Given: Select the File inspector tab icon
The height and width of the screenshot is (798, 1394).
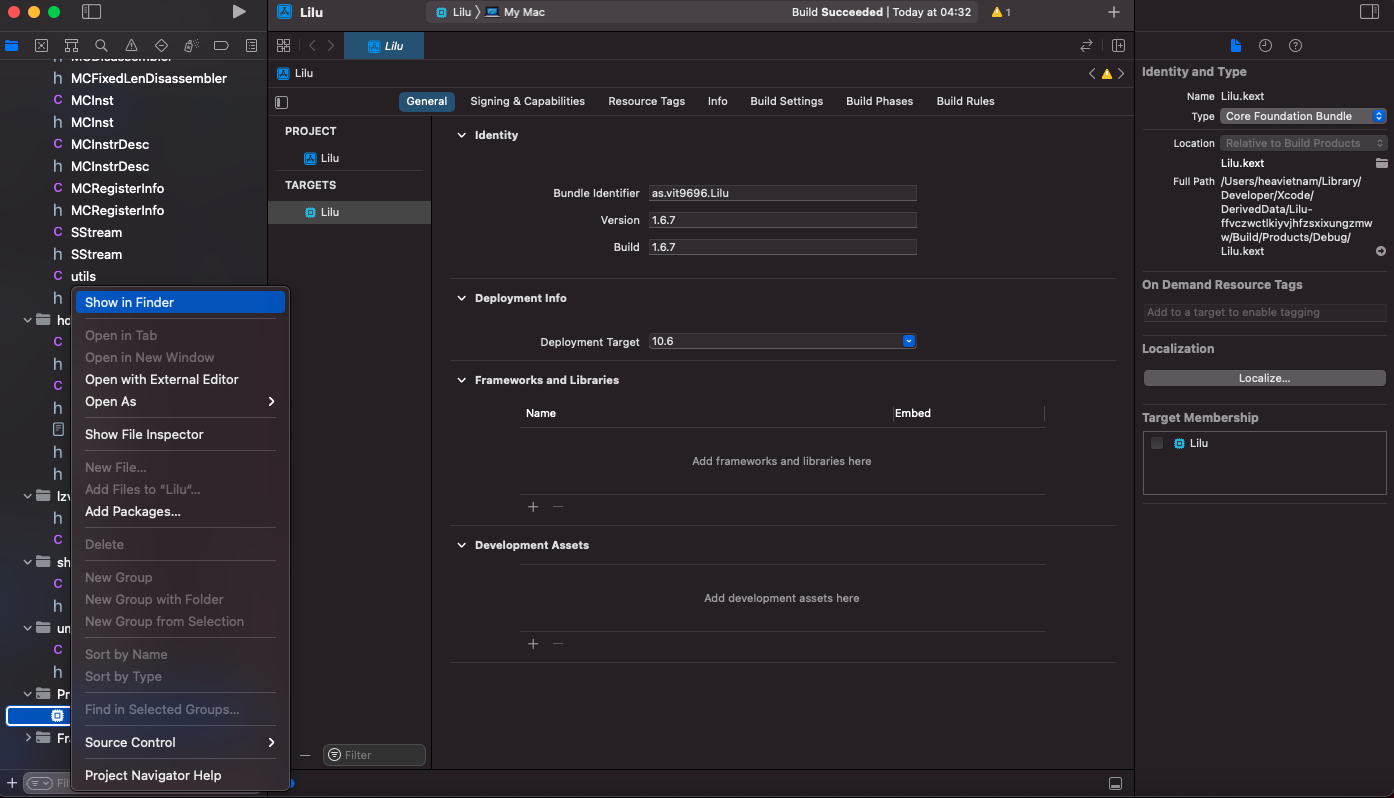Looking at the screenshot, I should coord(1235,46).
